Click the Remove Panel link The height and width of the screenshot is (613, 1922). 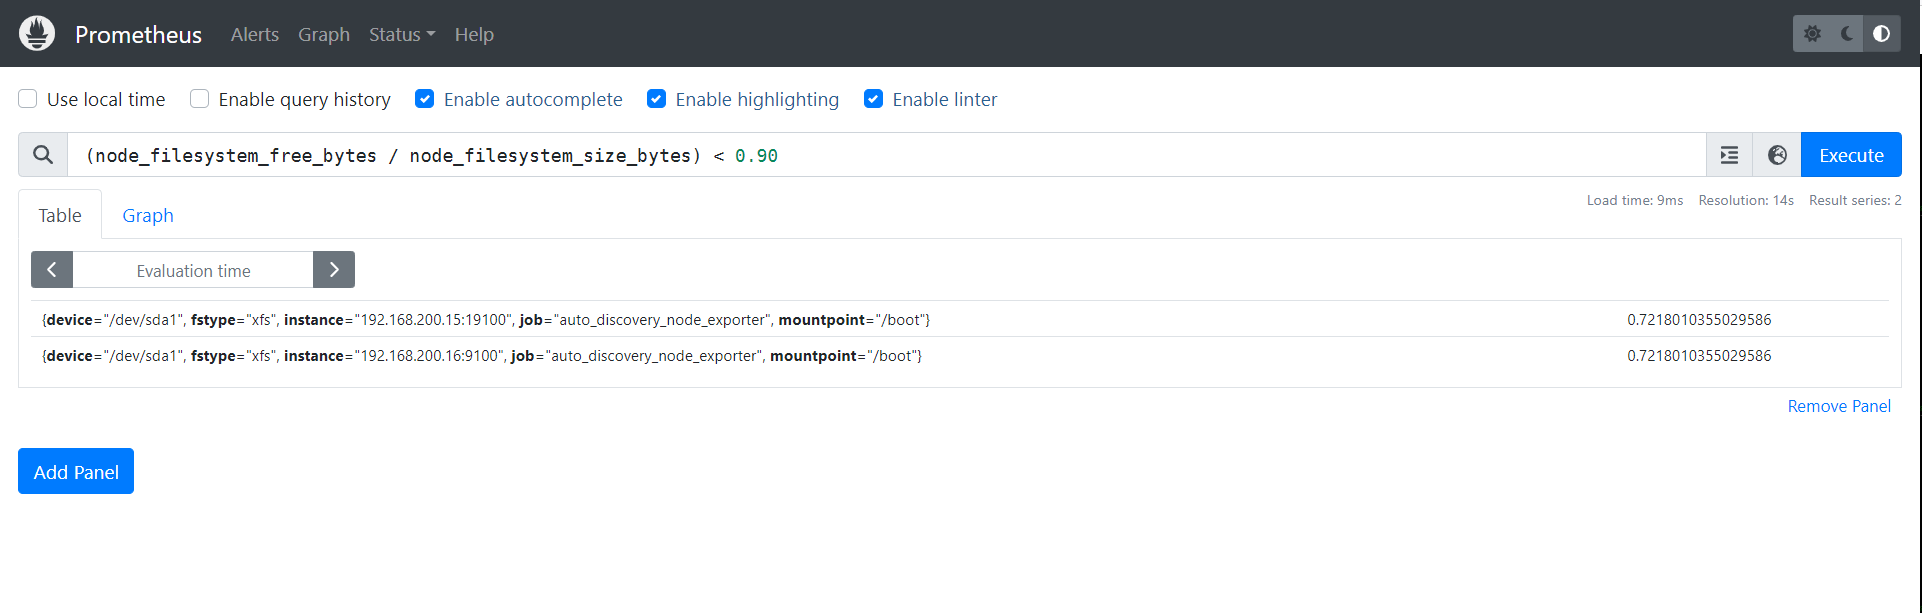pos(1839,406)
